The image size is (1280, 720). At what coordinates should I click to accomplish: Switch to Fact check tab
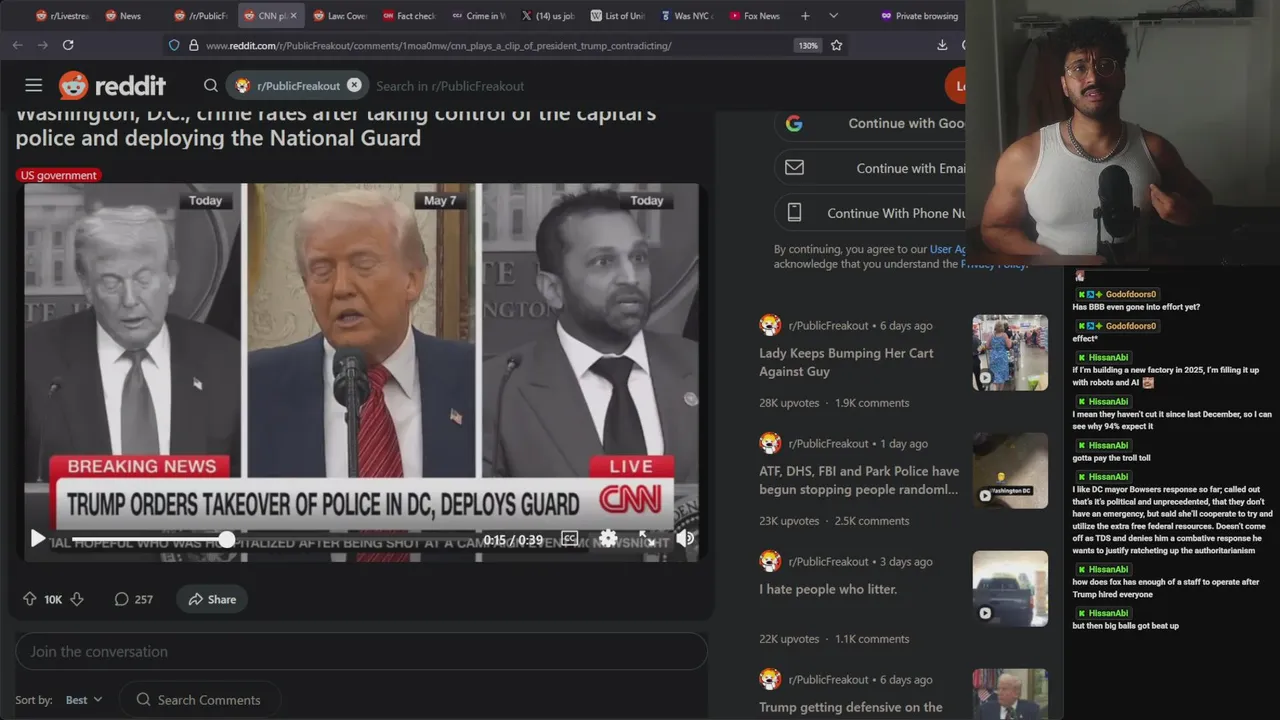tap(409, 16)
